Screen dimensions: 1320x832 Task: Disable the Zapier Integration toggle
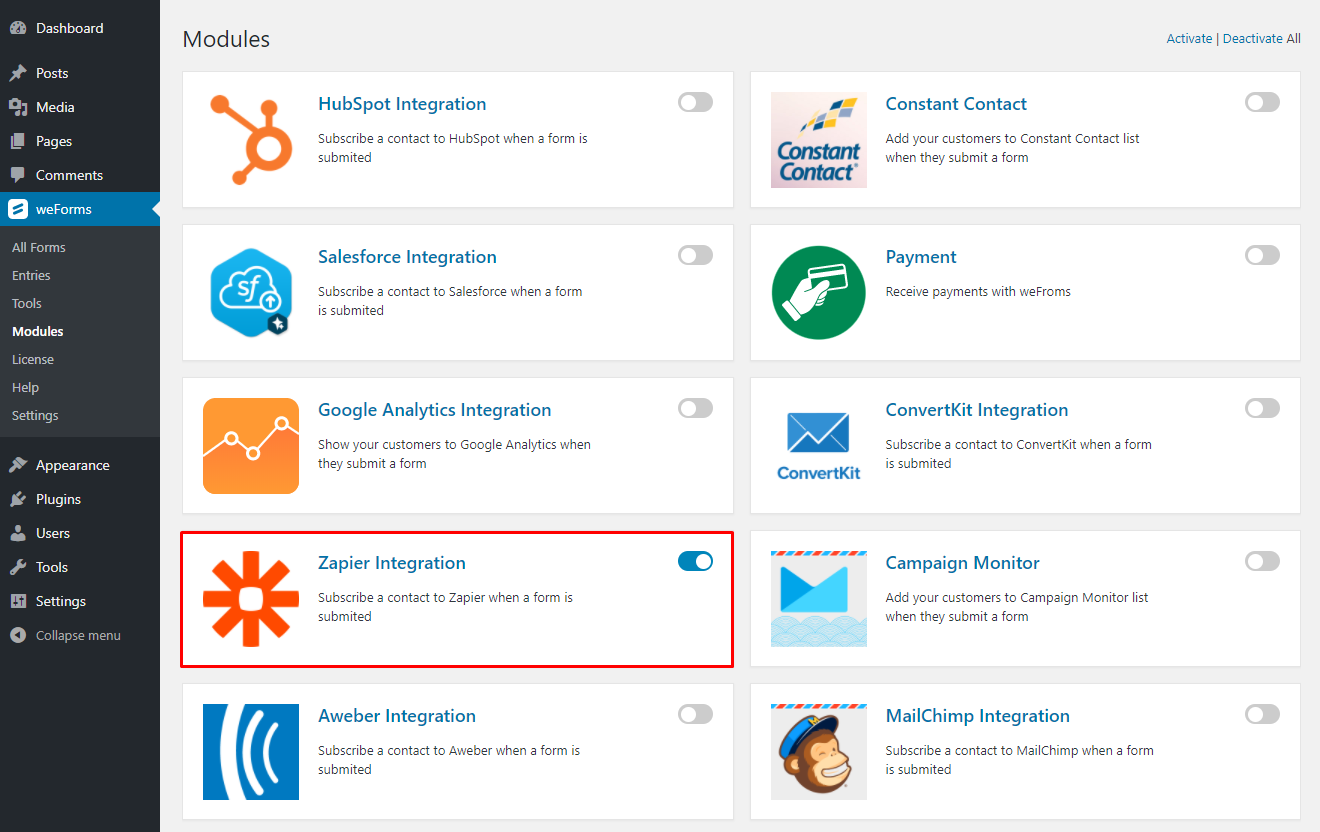point(695,561)
